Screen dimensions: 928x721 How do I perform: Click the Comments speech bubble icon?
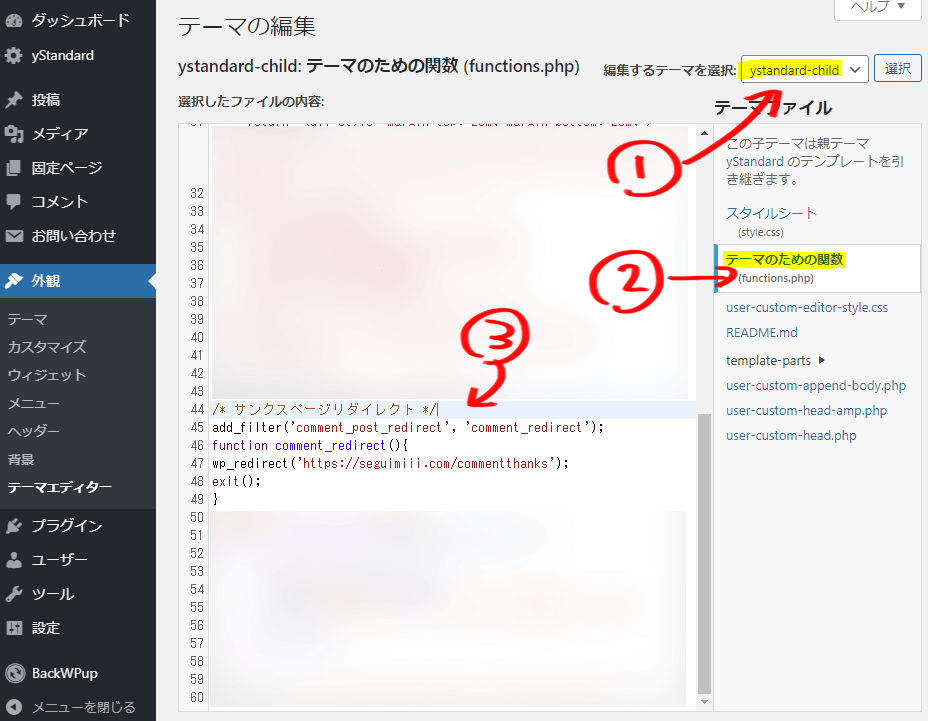point(14,202)
